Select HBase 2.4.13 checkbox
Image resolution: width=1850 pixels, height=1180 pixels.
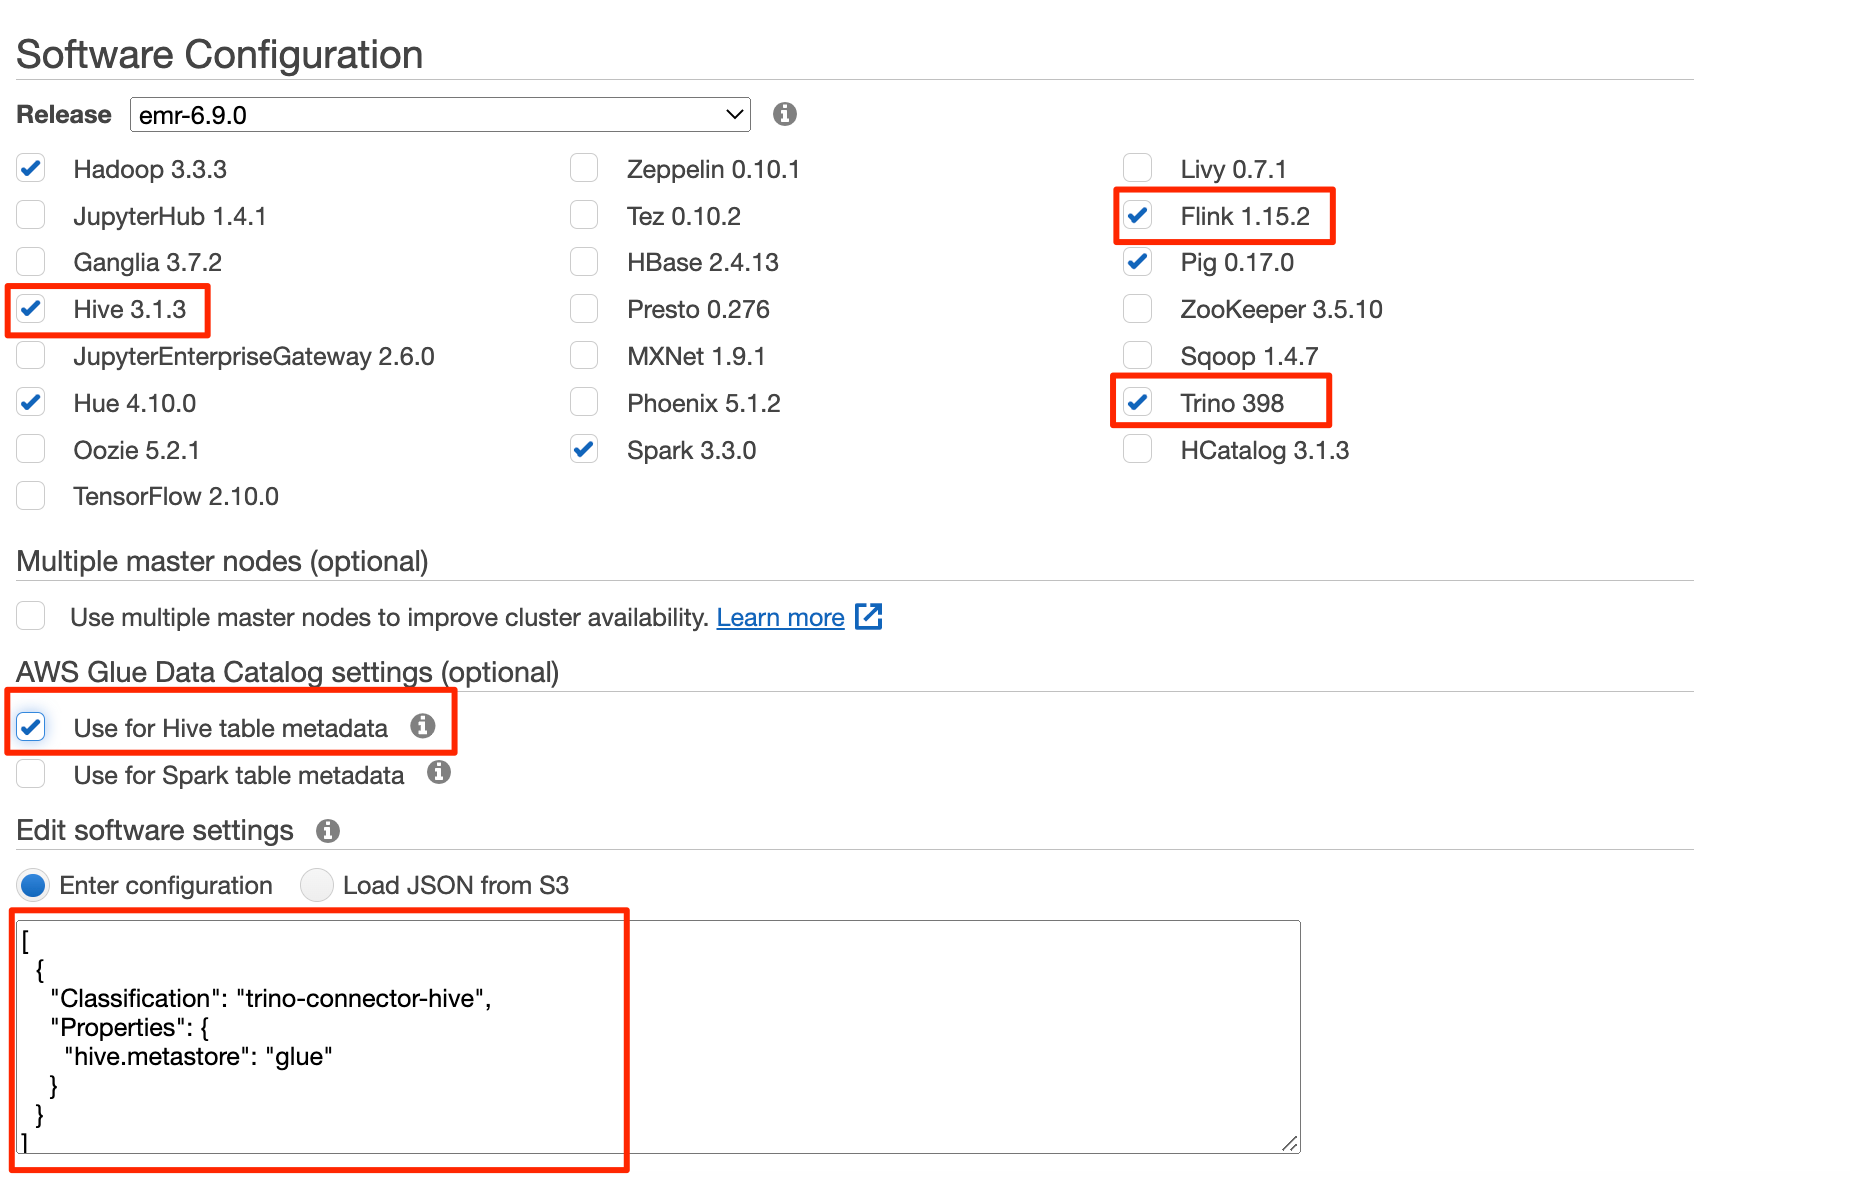[584, 262]
